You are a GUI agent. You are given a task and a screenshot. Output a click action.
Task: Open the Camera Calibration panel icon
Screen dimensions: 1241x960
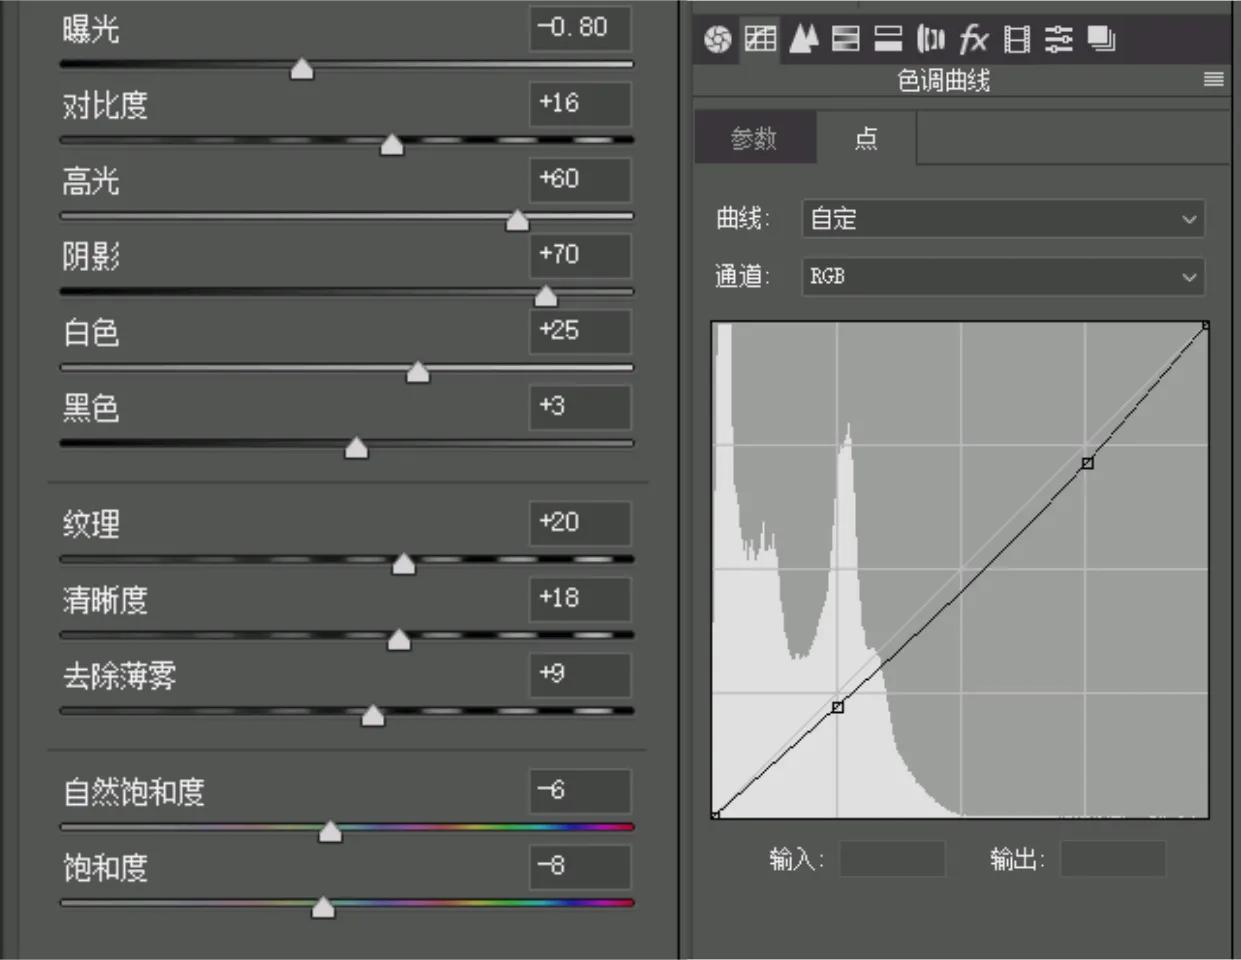point(1016,40)
